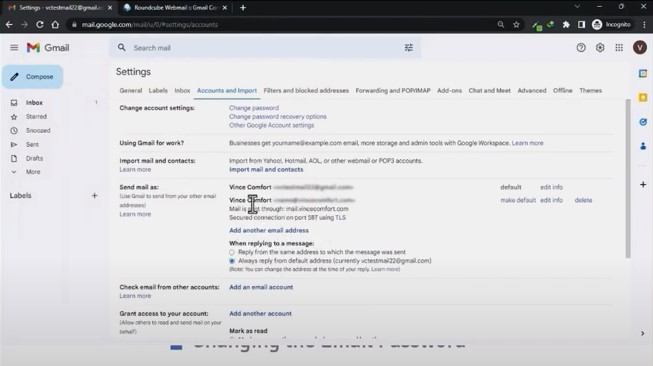Image resolution: width=653 pixels, height=366 pixels.
Task: Create new label plus icon
Action: [x=95, y=195]
